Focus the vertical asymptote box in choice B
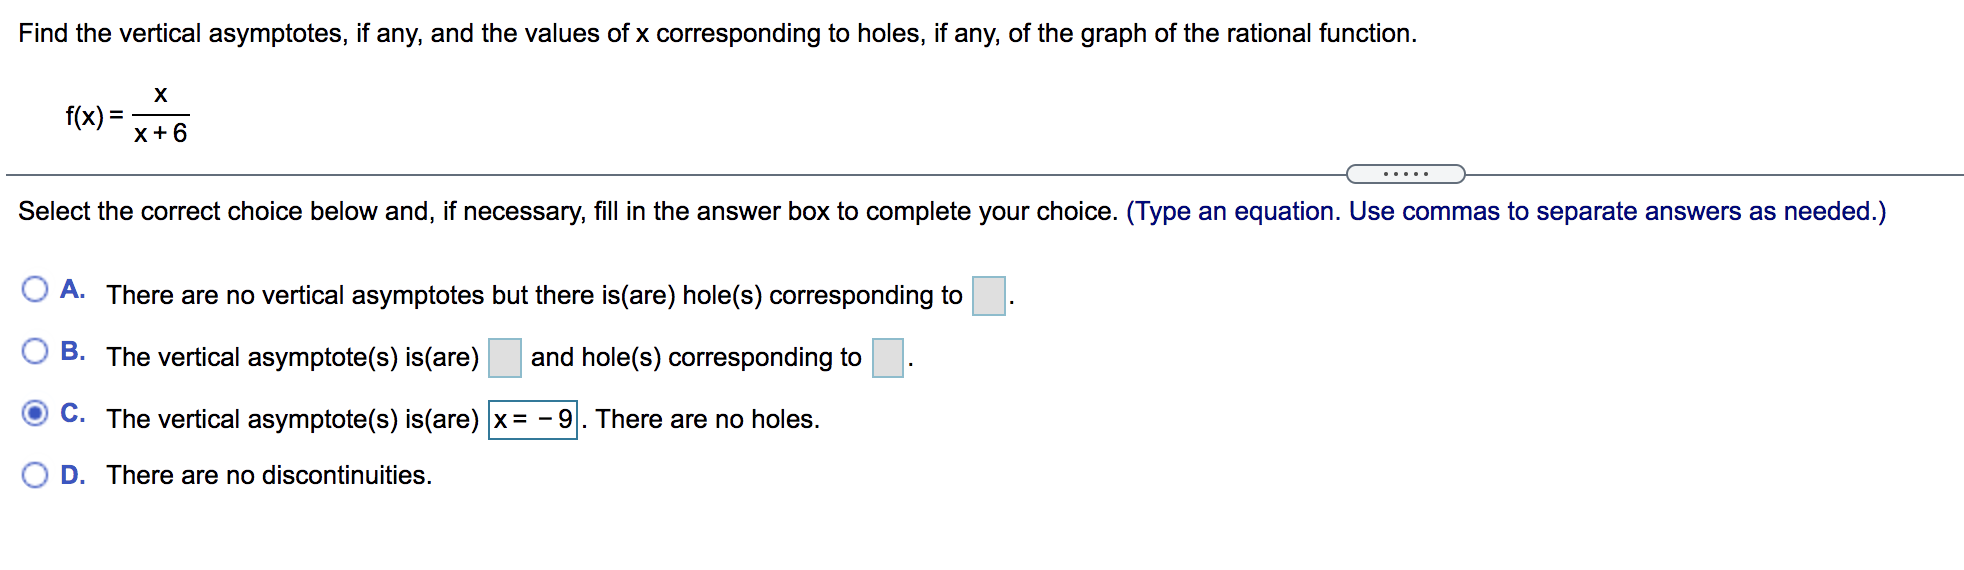 tap(504, 358)
